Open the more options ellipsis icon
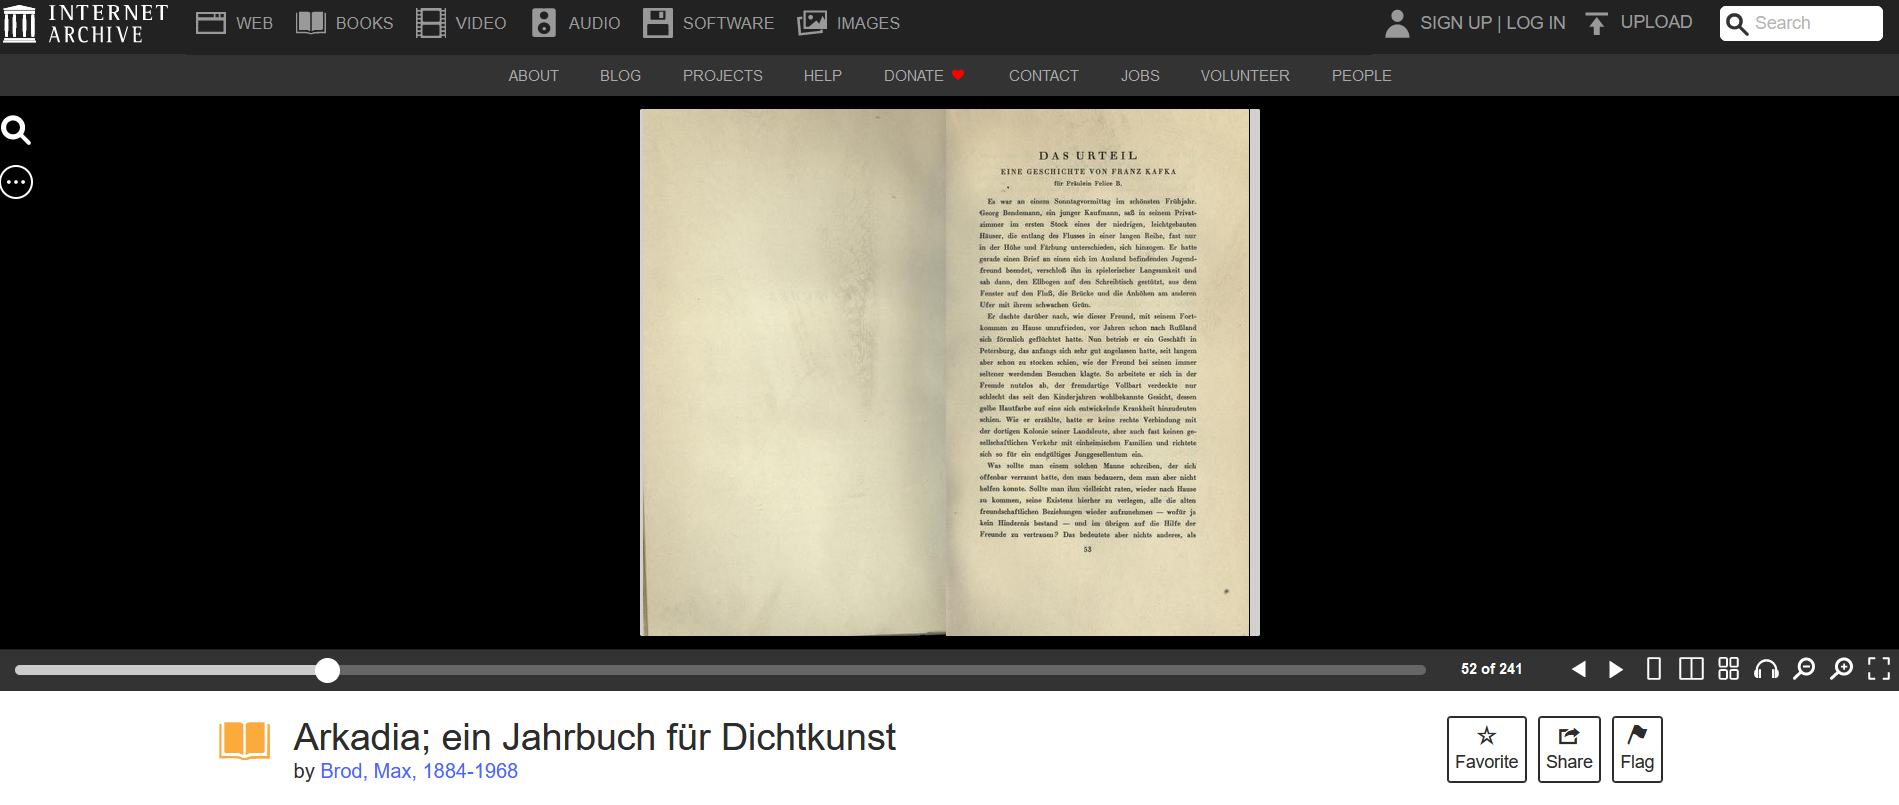 (x=16, y=182)
